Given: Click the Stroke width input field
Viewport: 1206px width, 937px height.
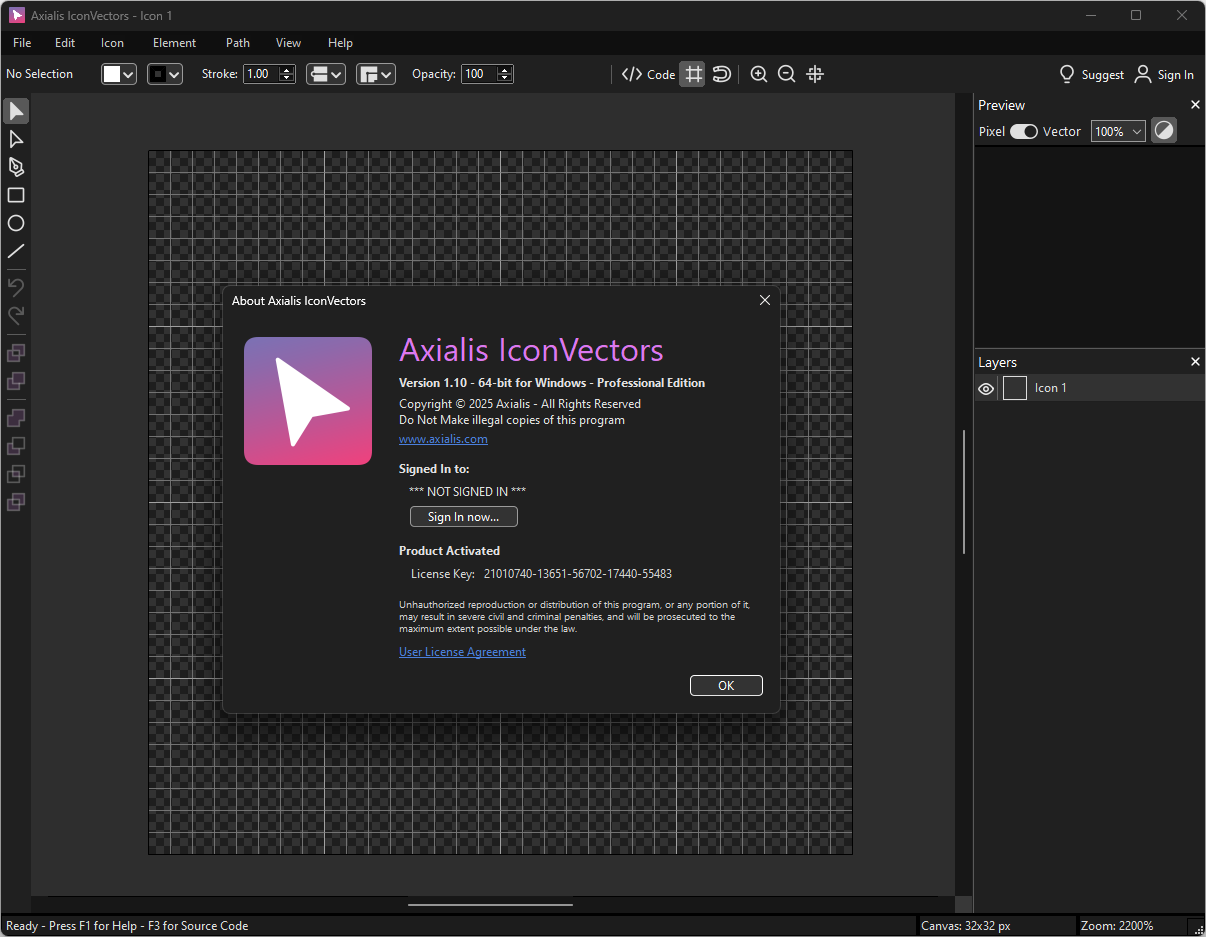Looking at the screenshot, I should [261, 74].
